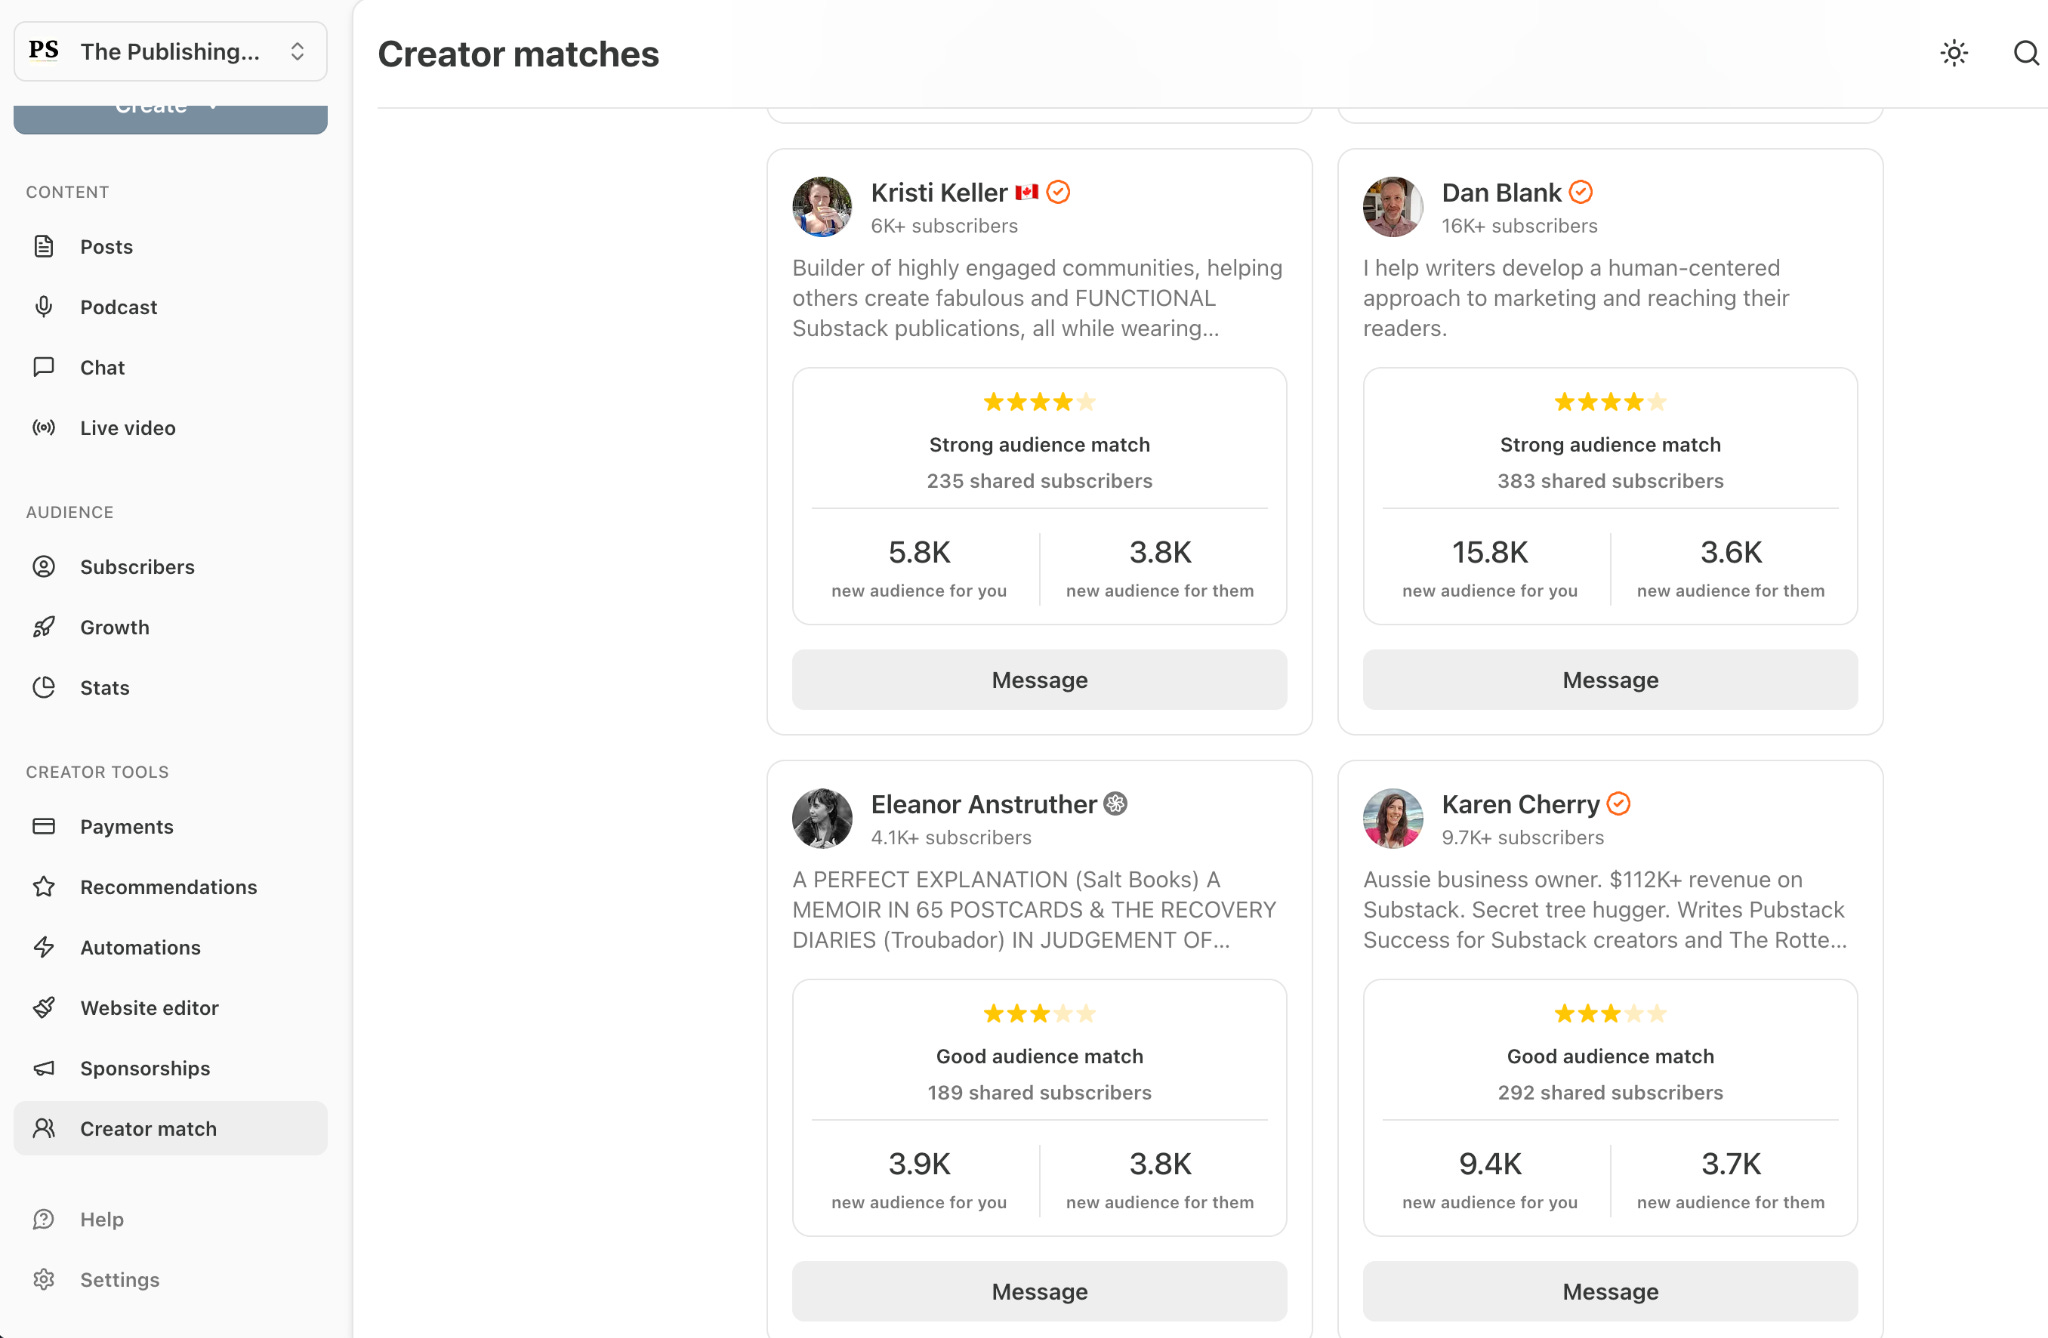Expand The Publishing publication switcher
Screen dimensions: 2048x1338
click(x=171, y=51)
